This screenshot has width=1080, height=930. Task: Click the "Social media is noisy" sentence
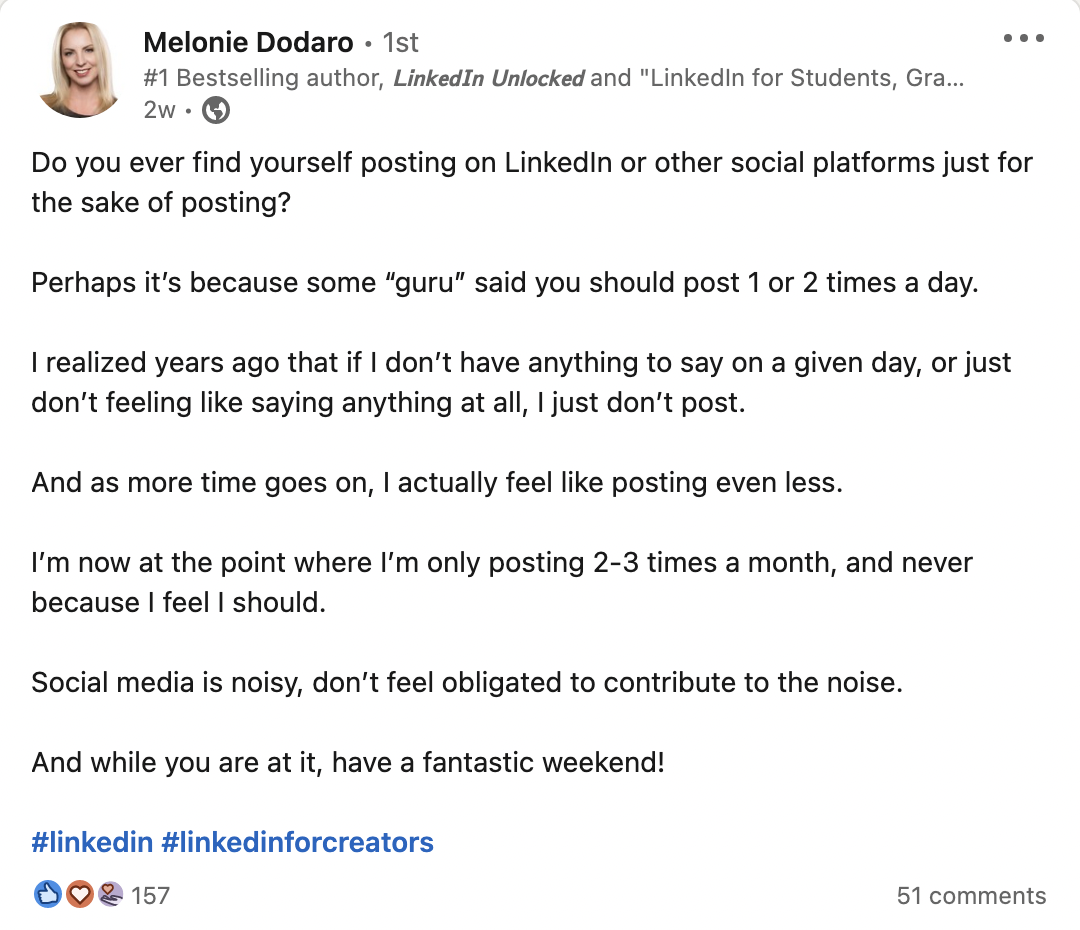[x=467, y=683]
